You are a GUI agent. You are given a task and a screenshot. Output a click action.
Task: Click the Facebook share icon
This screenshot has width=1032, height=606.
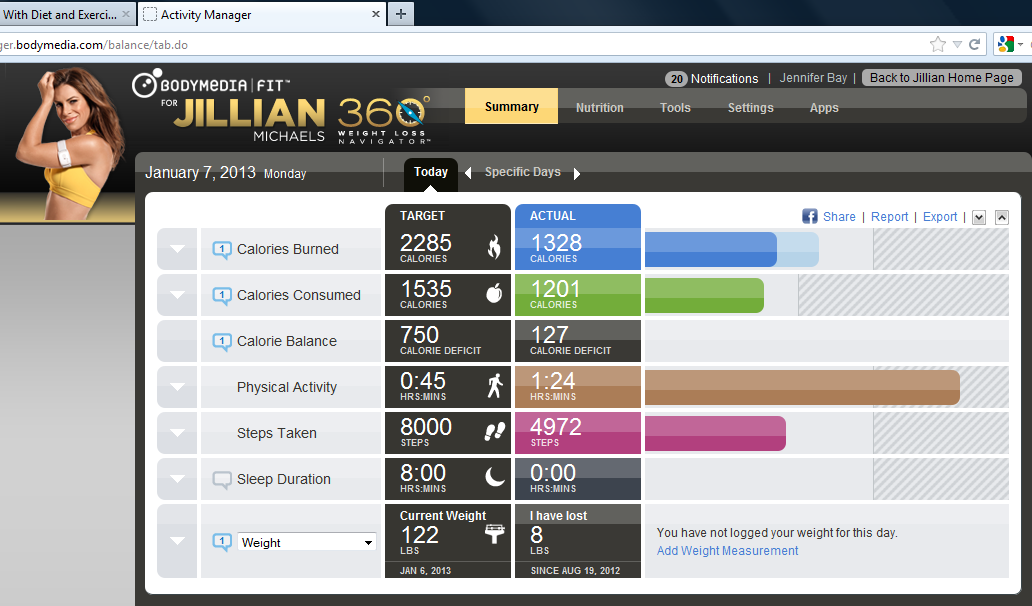pos(810,216)
